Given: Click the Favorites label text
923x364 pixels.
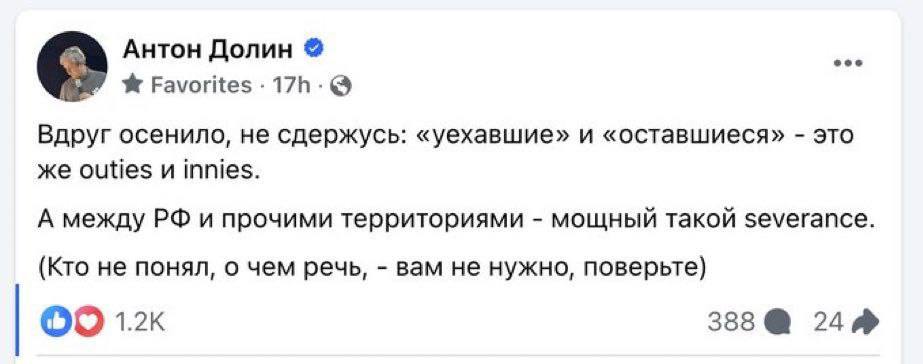Looking at the screenshot, I should 201,86.
